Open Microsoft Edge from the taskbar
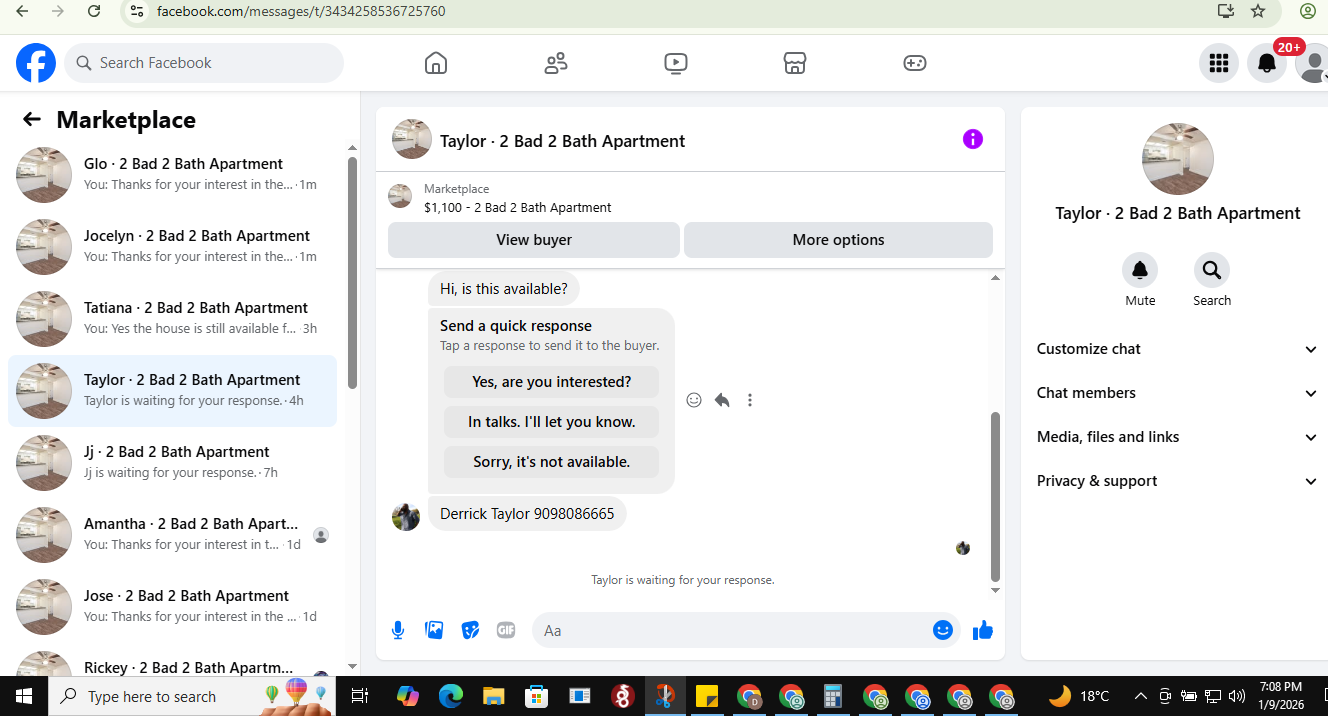 450,696
